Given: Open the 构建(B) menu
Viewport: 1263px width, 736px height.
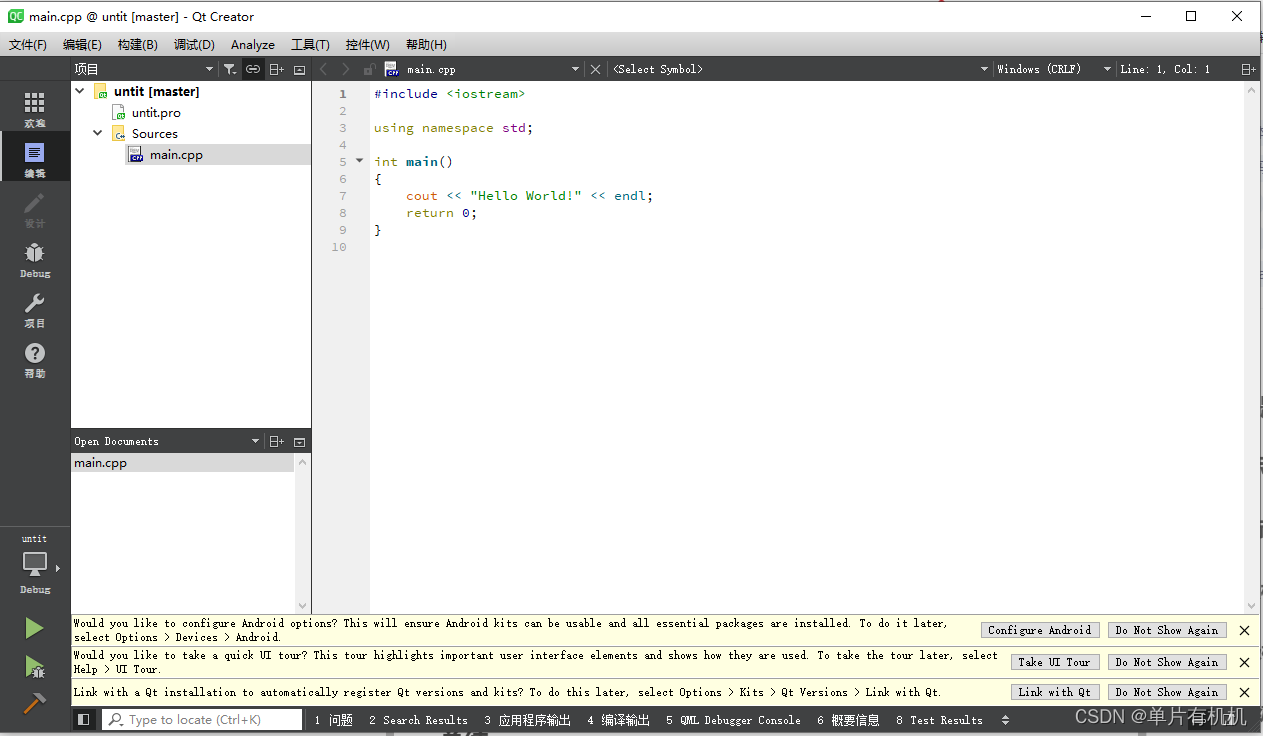Looking at the screenshot, I should 138,44.
